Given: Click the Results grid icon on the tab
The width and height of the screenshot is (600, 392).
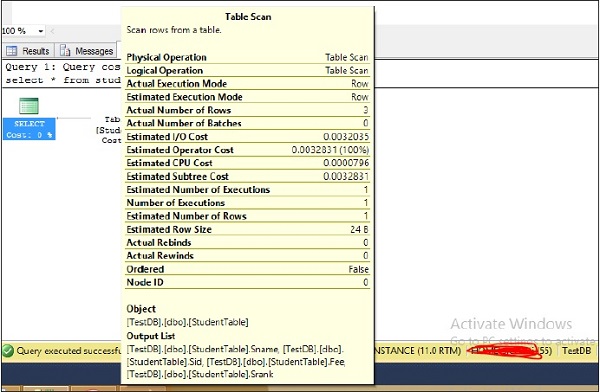Looking at the screenshot, I should tap(12, 51).
